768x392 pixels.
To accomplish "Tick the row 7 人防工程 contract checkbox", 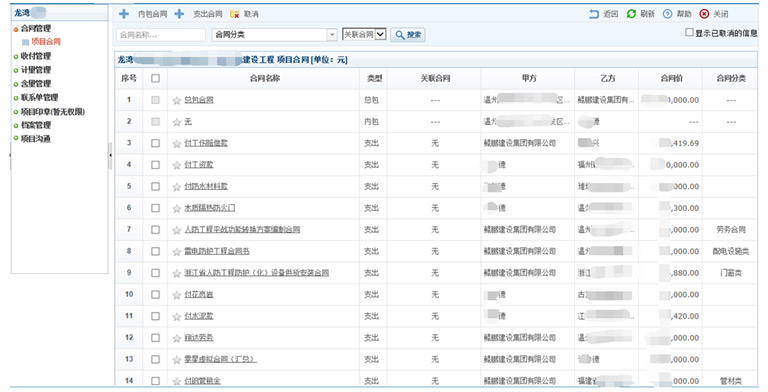I will point(155,229).
